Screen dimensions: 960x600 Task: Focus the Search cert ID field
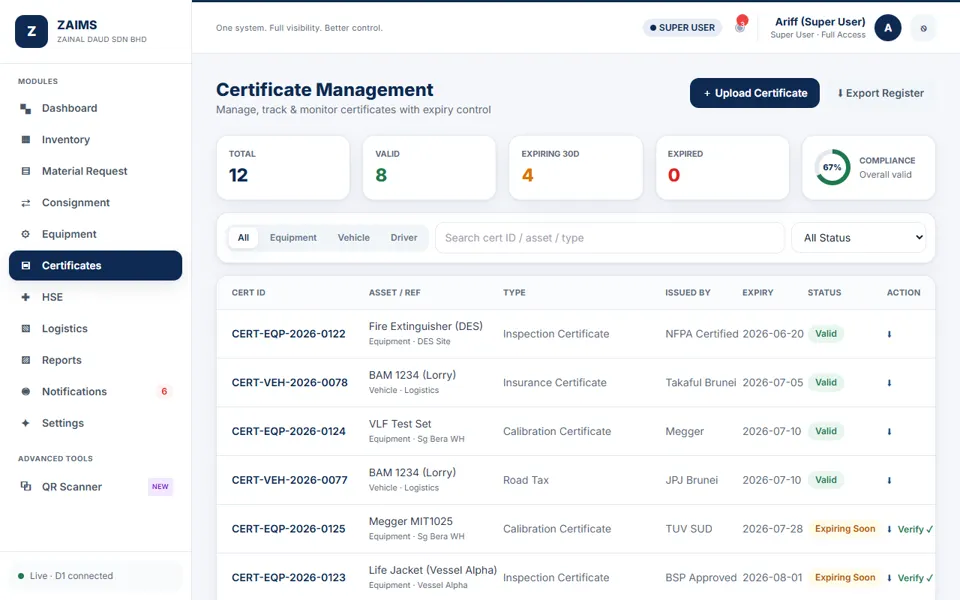point(610,238)
